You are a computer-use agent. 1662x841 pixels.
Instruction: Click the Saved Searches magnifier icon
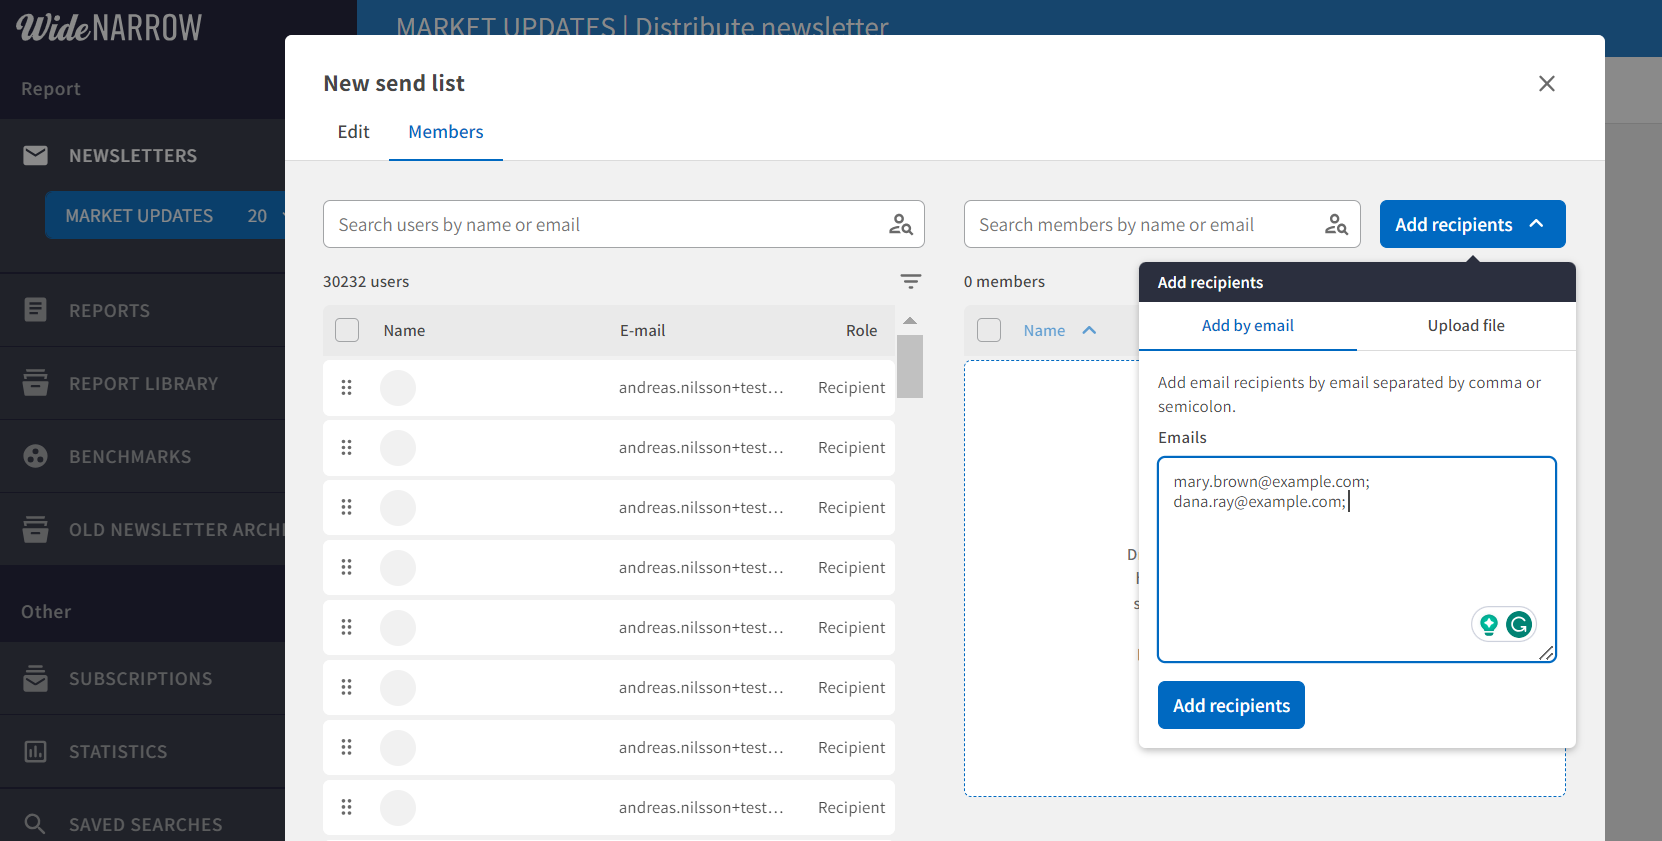click(x=35, y=824)
